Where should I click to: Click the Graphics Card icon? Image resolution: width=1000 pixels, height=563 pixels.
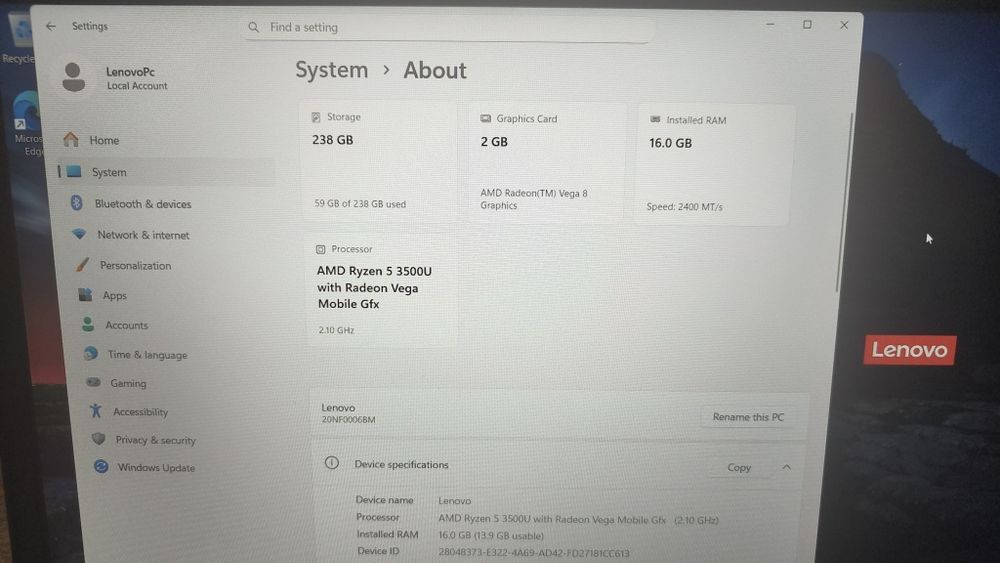(485, 119)
